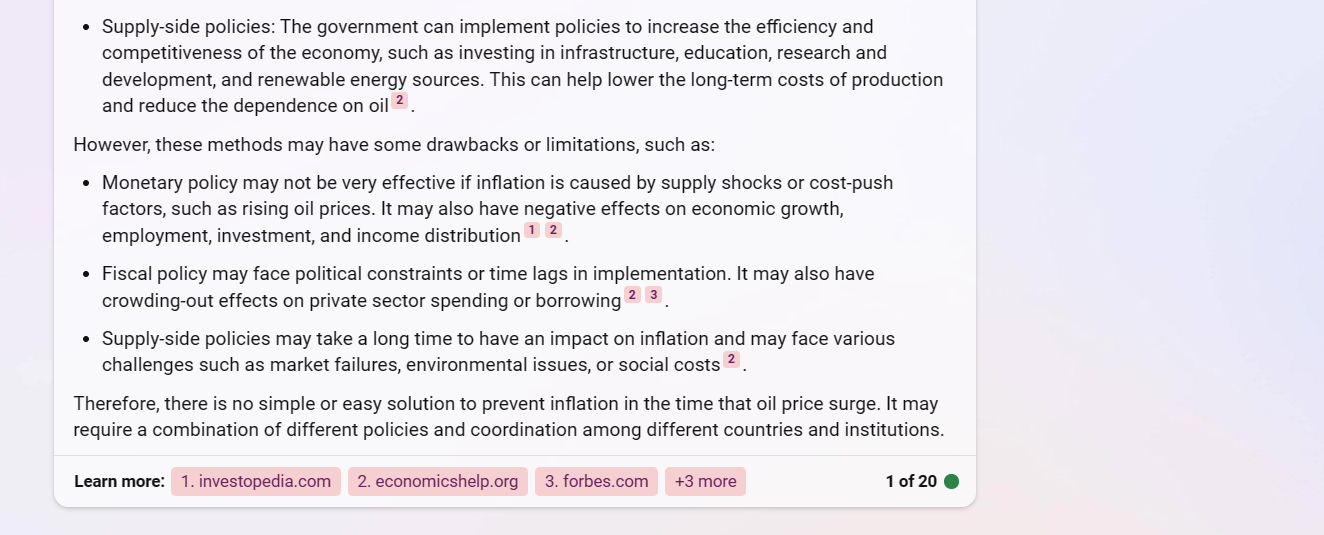Click the "However, these methods" paragraph
Screen dimensions: 1324x535
point(394,145)
